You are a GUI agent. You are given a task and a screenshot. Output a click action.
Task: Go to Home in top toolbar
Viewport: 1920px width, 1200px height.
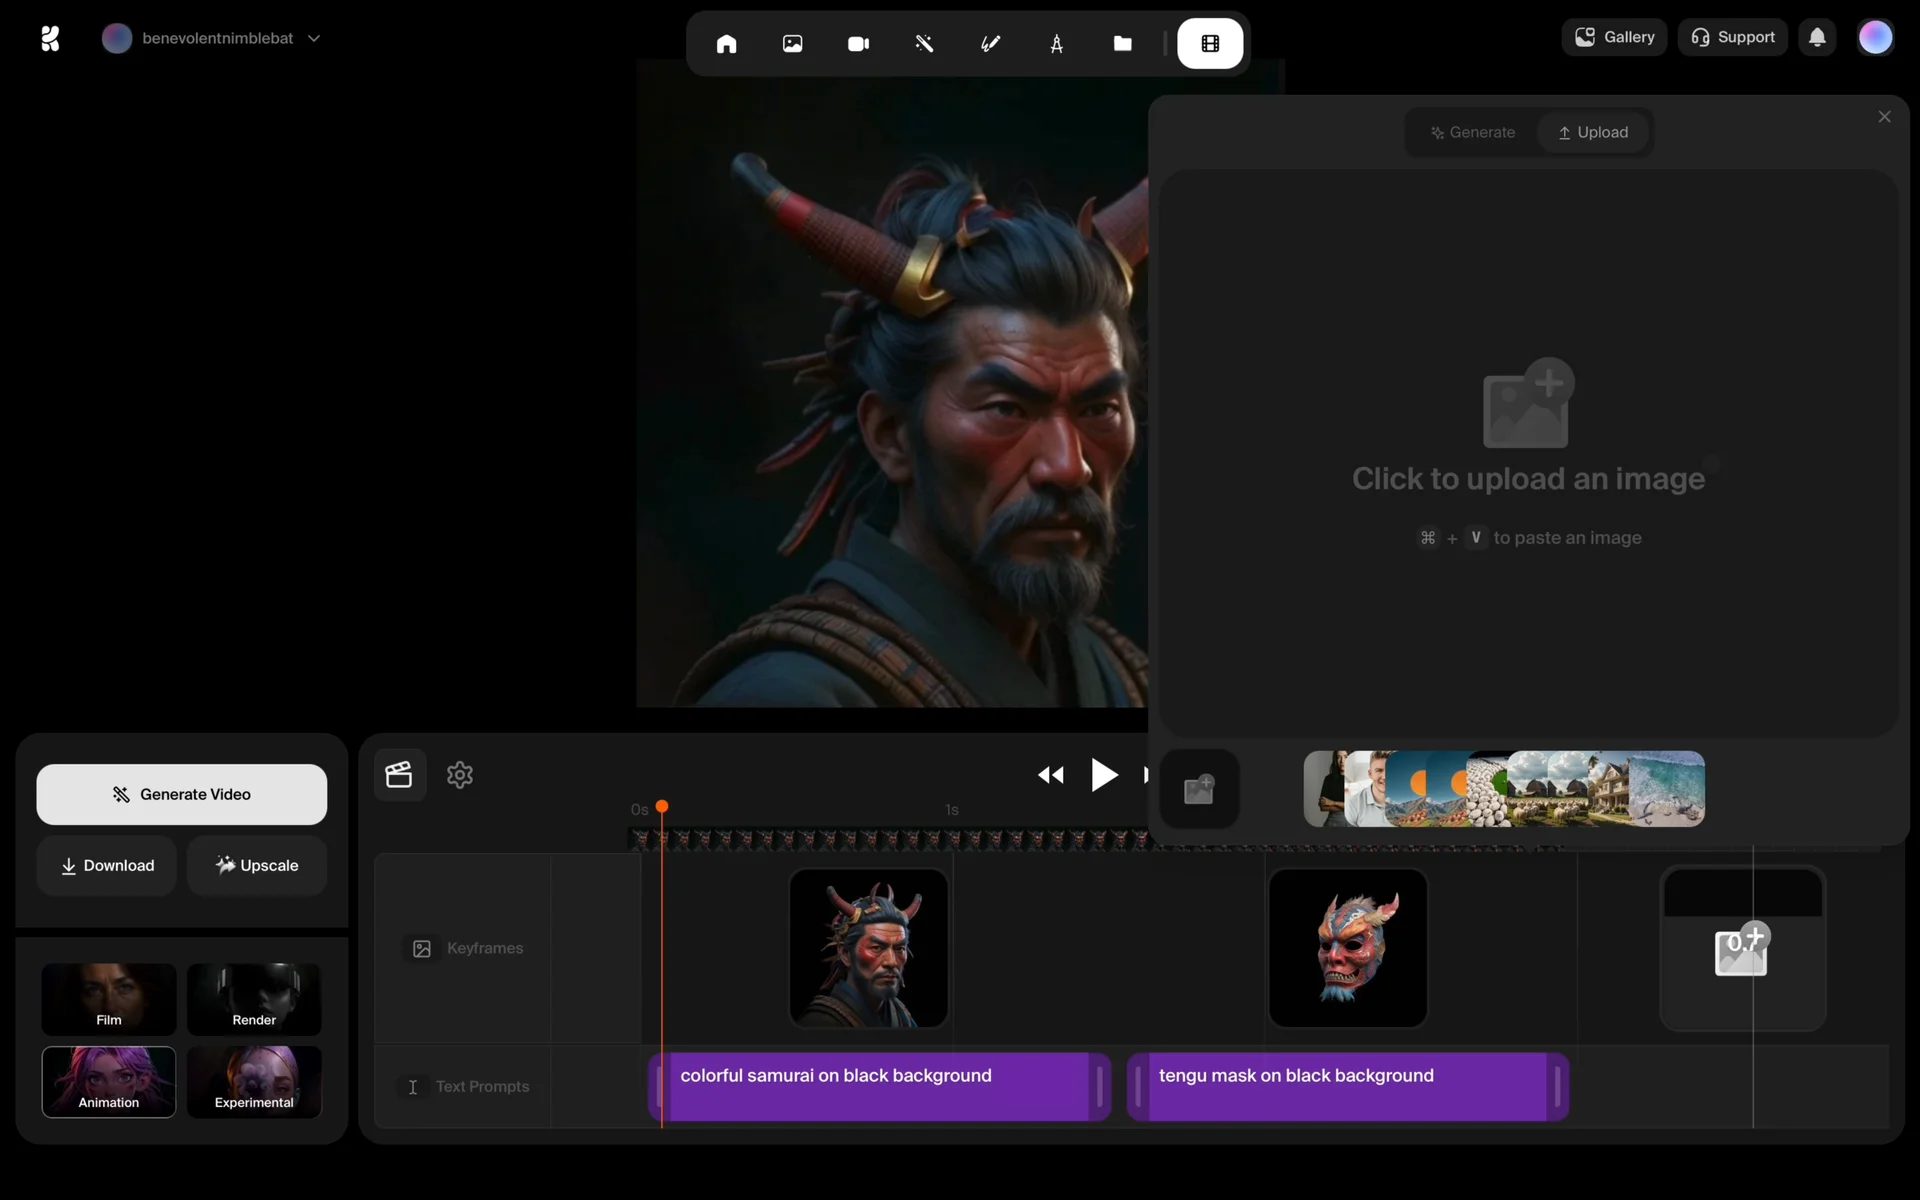coord(726,44)
